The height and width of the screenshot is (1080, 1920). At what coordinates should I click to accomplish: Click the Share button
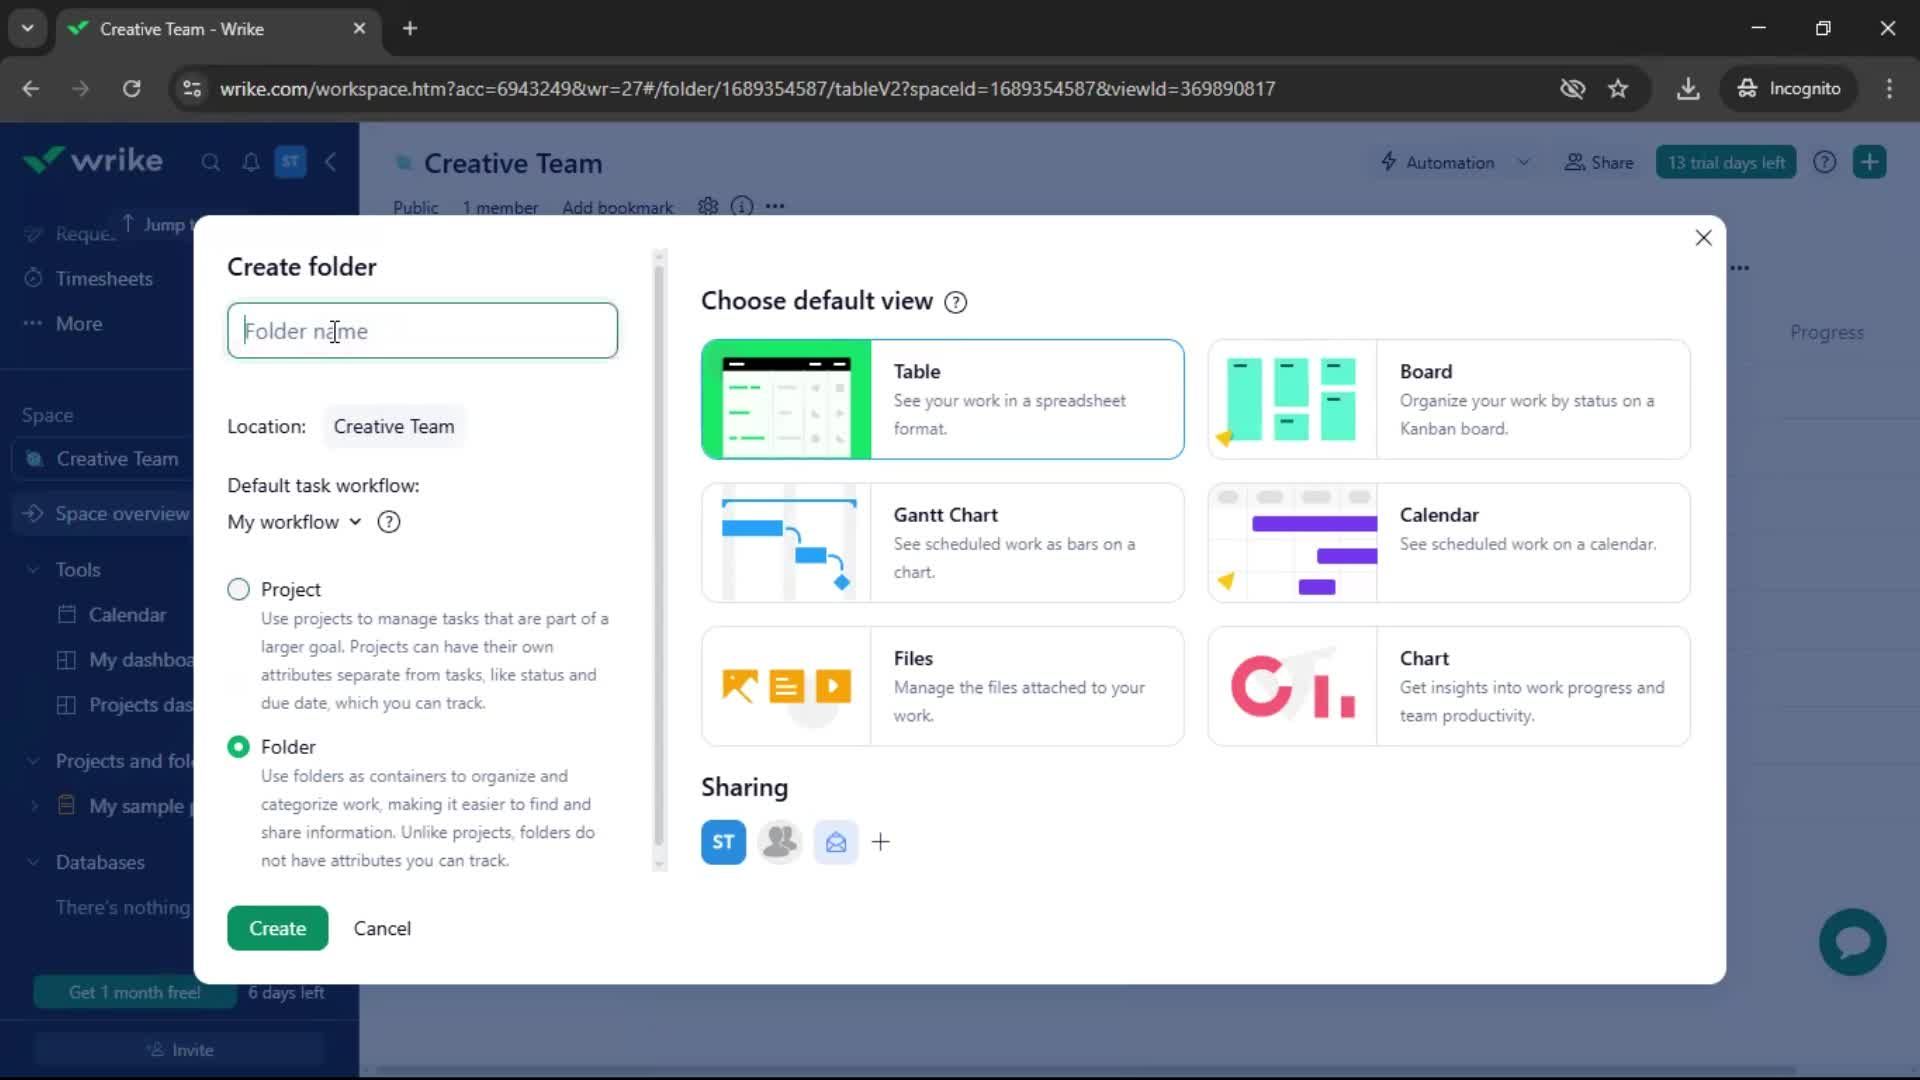[x=1599, y=162]
